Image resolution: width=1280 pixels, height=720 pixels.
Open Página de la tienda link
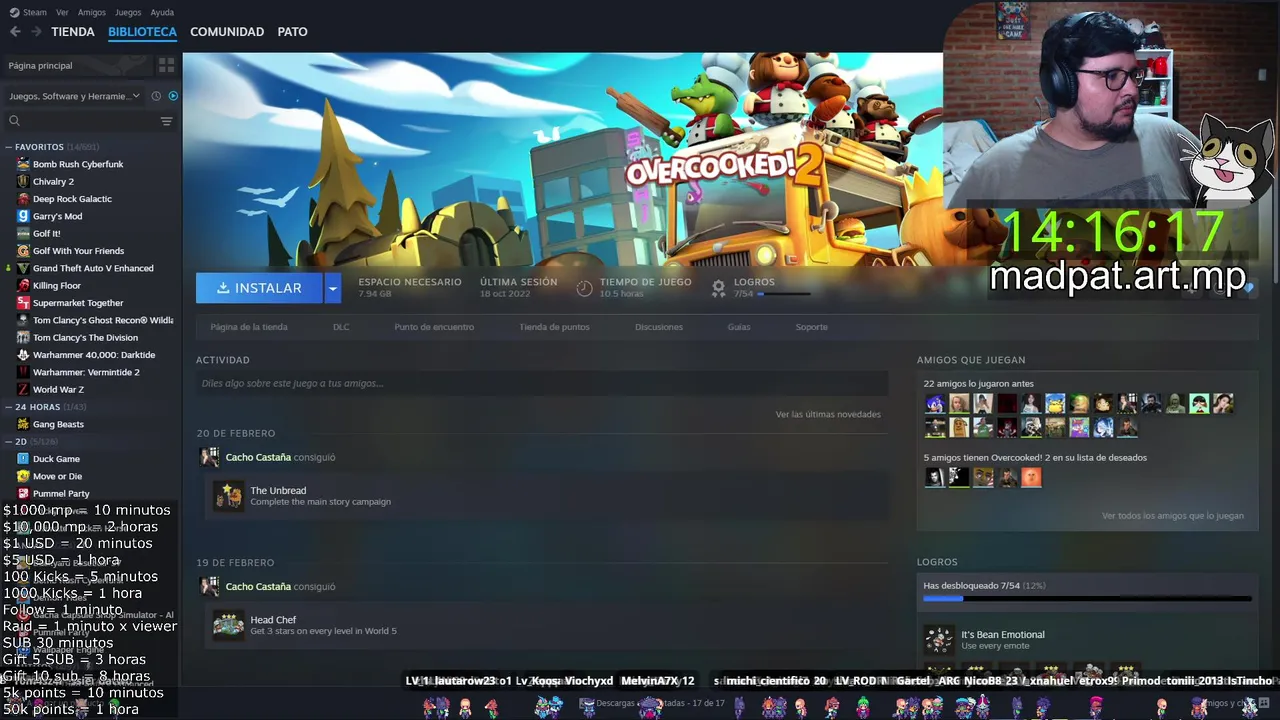pos(249,327)
